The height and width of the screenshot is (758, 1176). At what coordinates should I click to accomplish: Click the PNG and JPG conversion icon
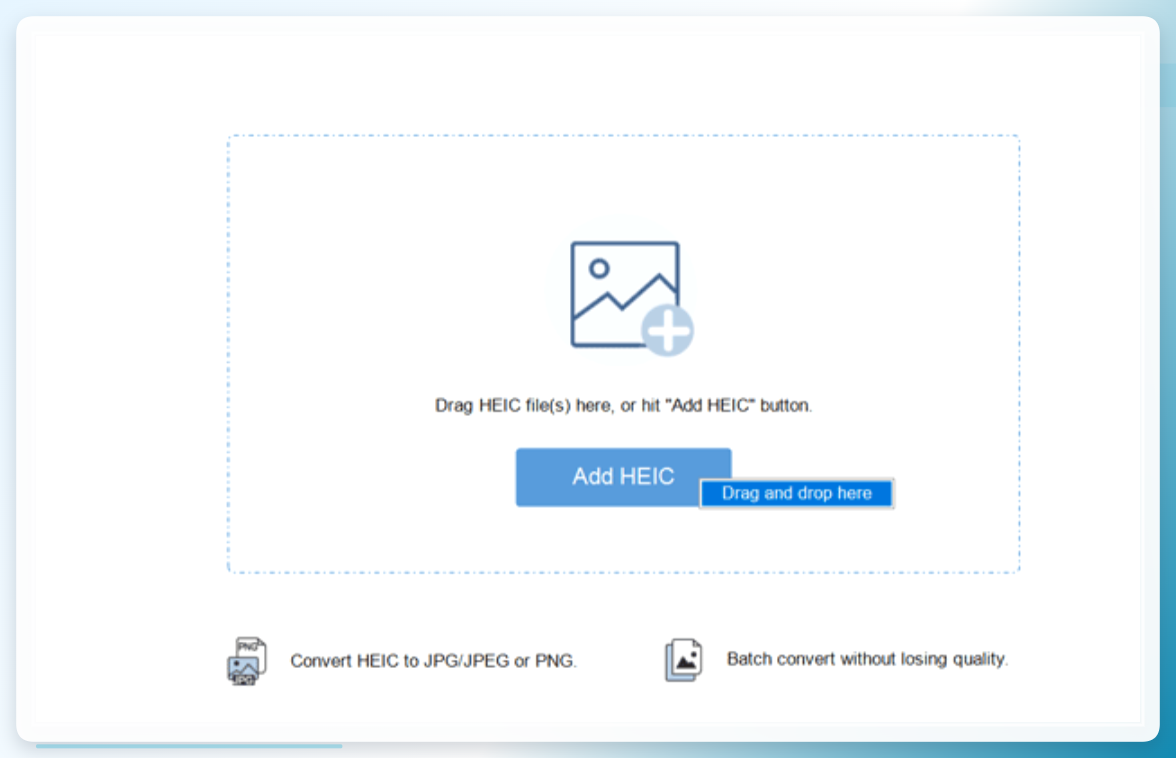pyautogui.click(x=248, y=661)
